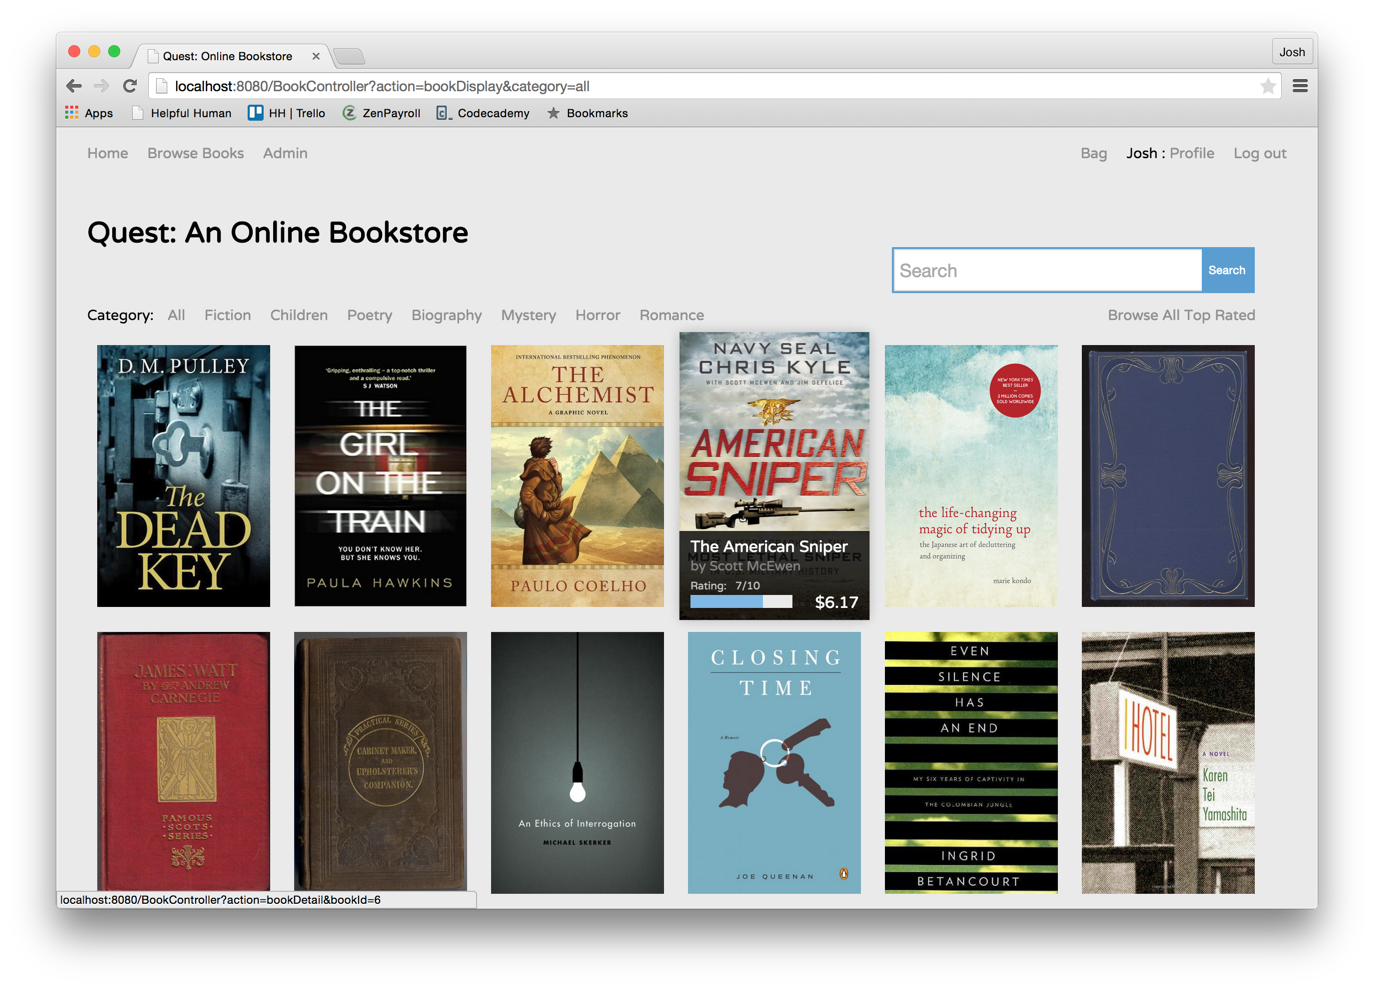Image resolution: width=1374 pixels, height=989 pixels.
Task: Bookmark this page with the star icon
Action: 1268,86
